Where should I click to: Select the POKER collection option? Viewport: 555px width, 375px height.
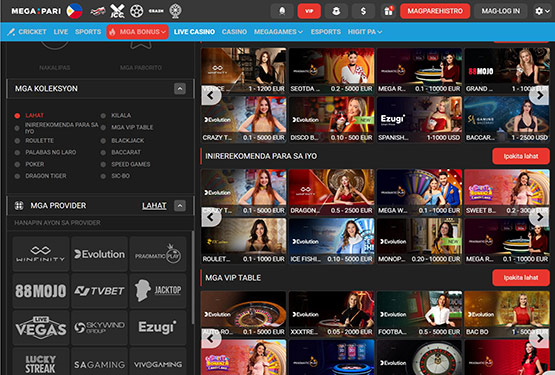pyautogui.click(x=29, y=164)
